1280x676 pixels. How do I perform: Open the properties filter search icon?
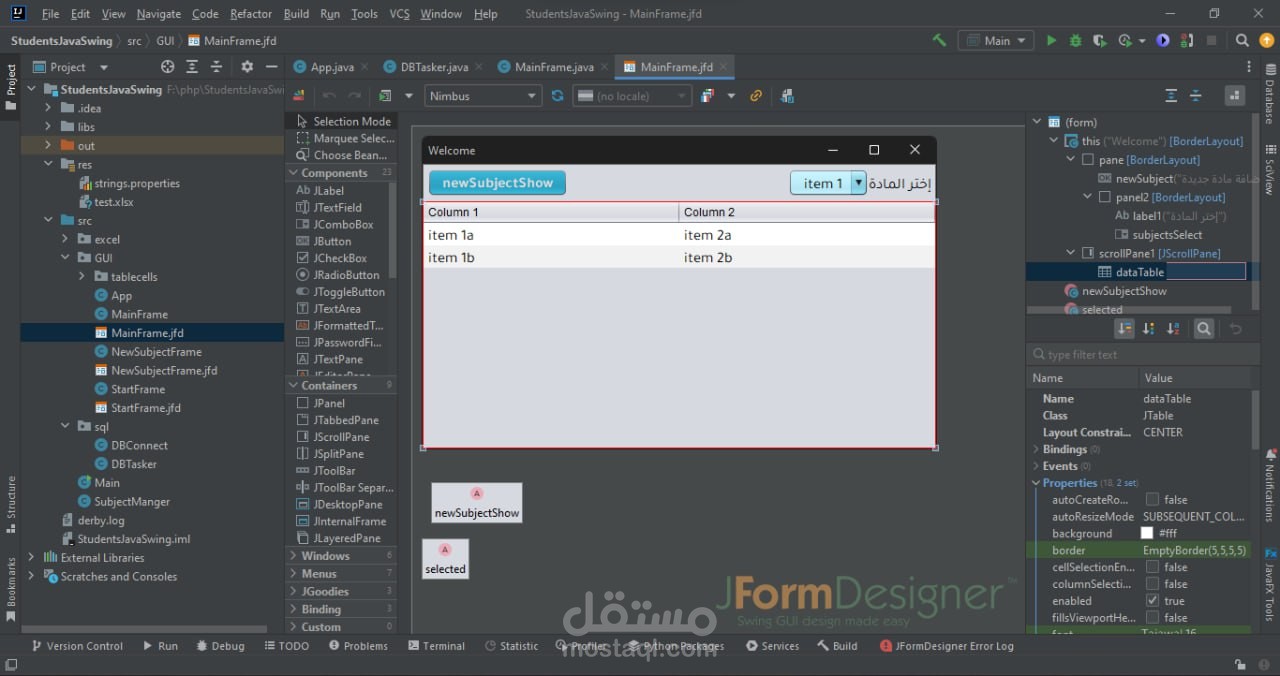(x=1205, y=328)
